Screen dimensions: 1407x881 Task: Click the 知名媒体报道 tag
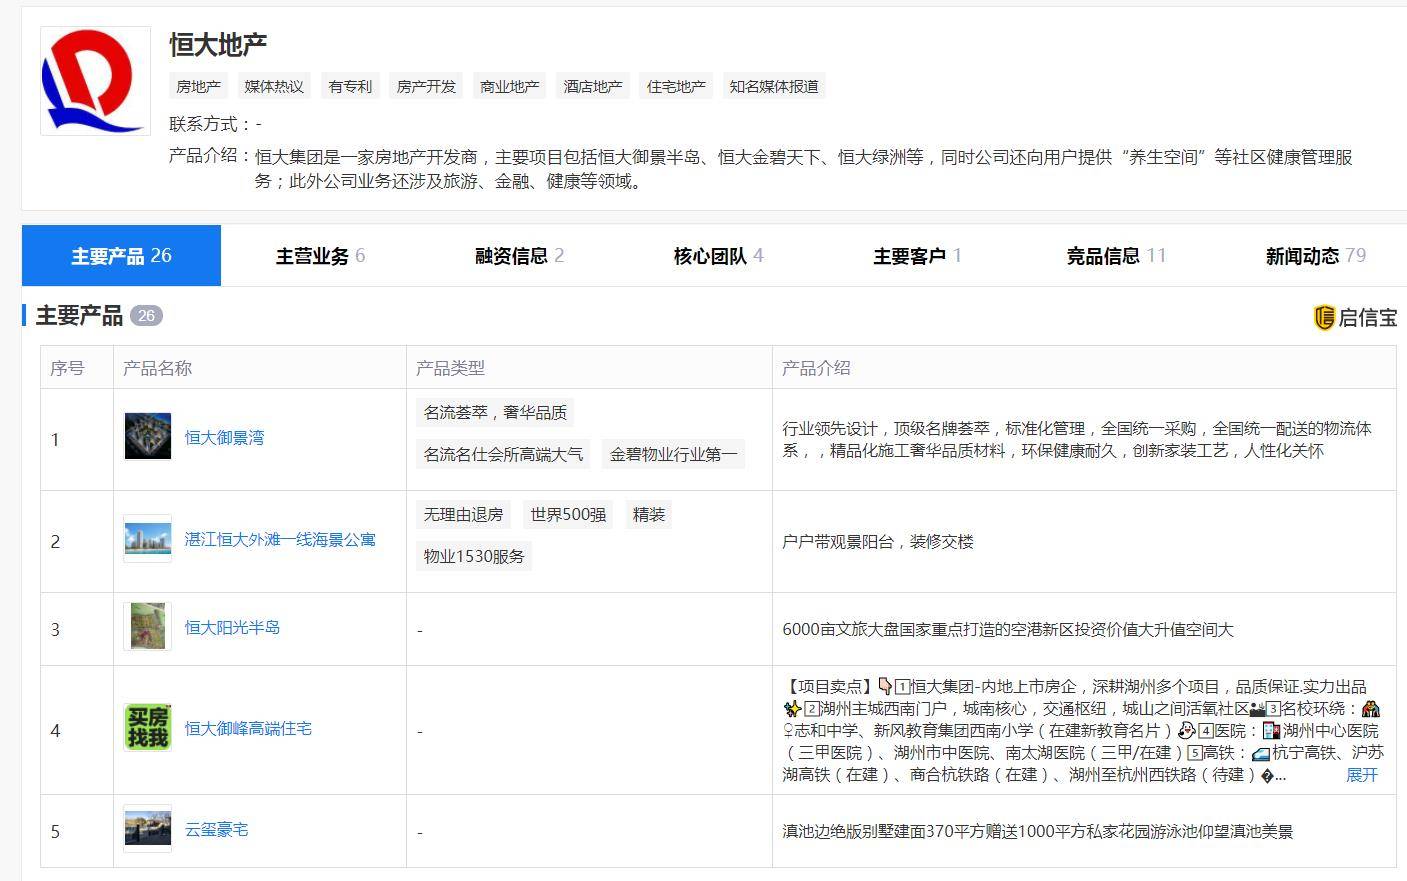(x=774, y=87)
